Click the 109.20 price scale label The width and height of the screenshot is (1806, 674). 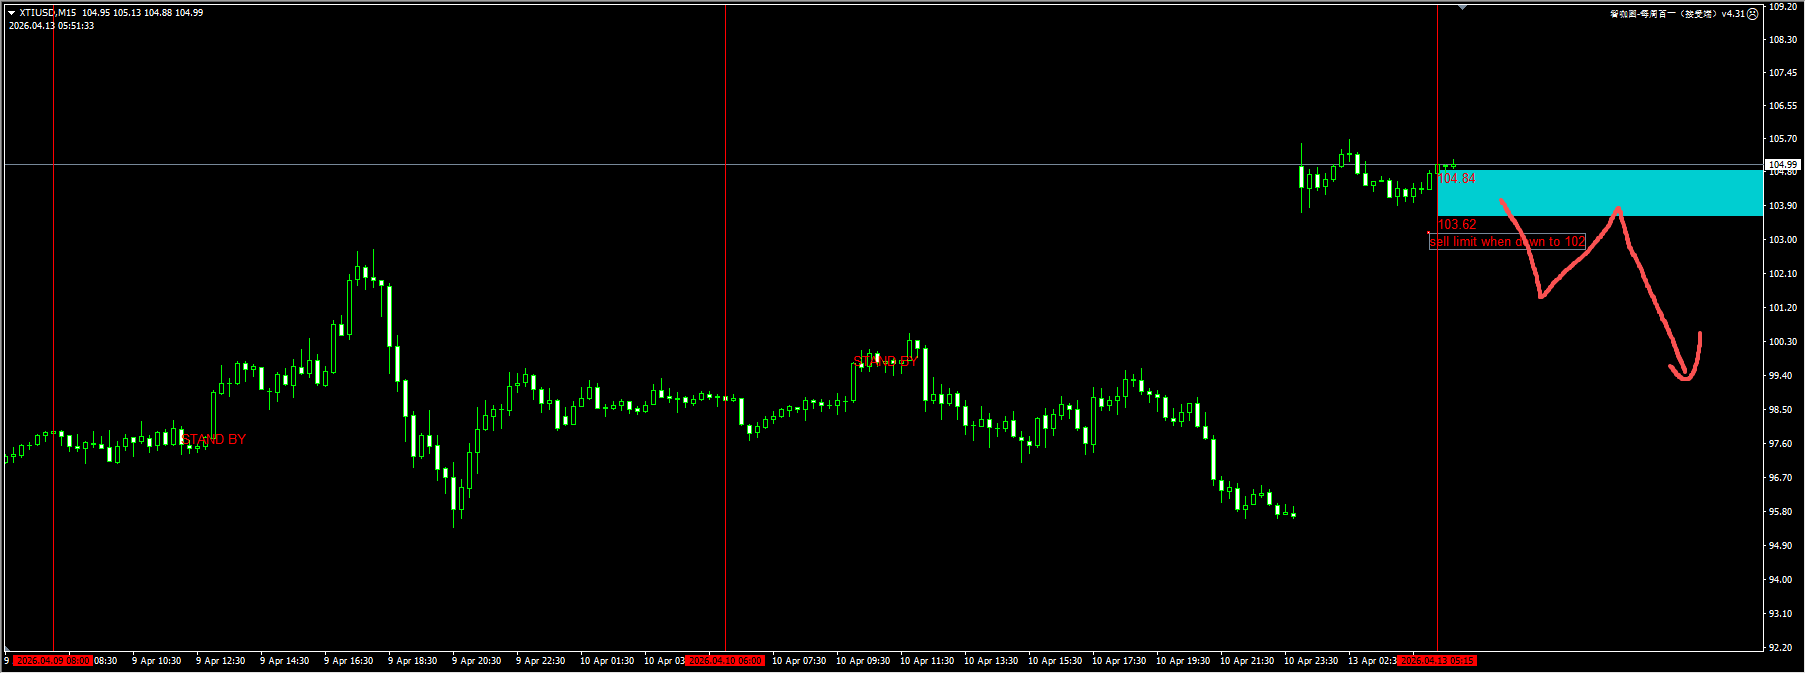(x=1782, y=6)
